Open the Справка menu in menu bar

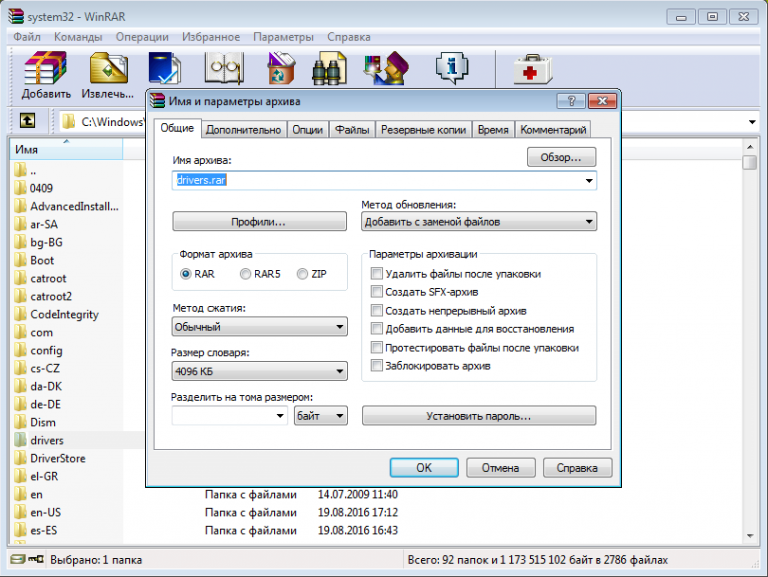point(349,37)
